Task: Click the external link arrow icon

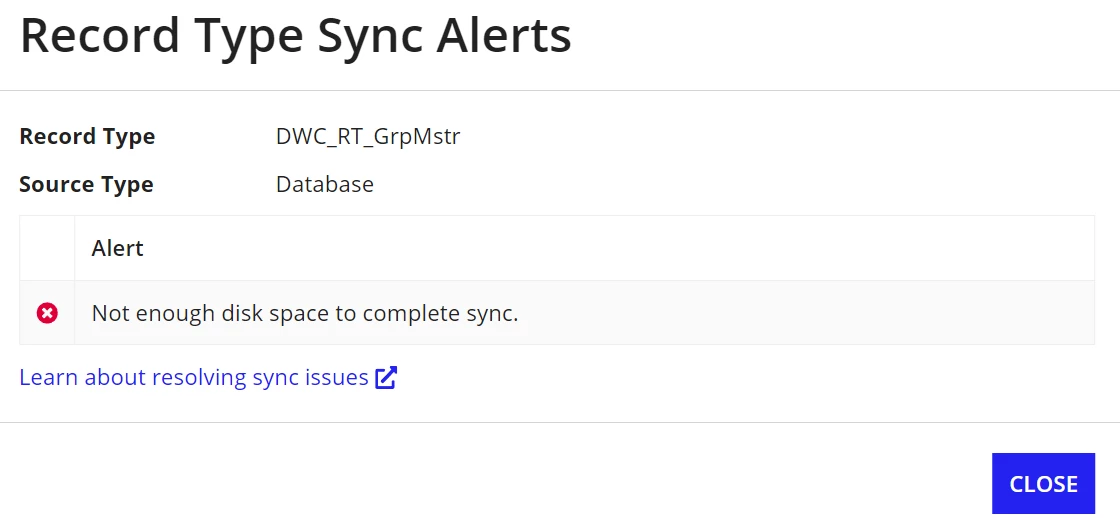Action: [x=386, y=377]
